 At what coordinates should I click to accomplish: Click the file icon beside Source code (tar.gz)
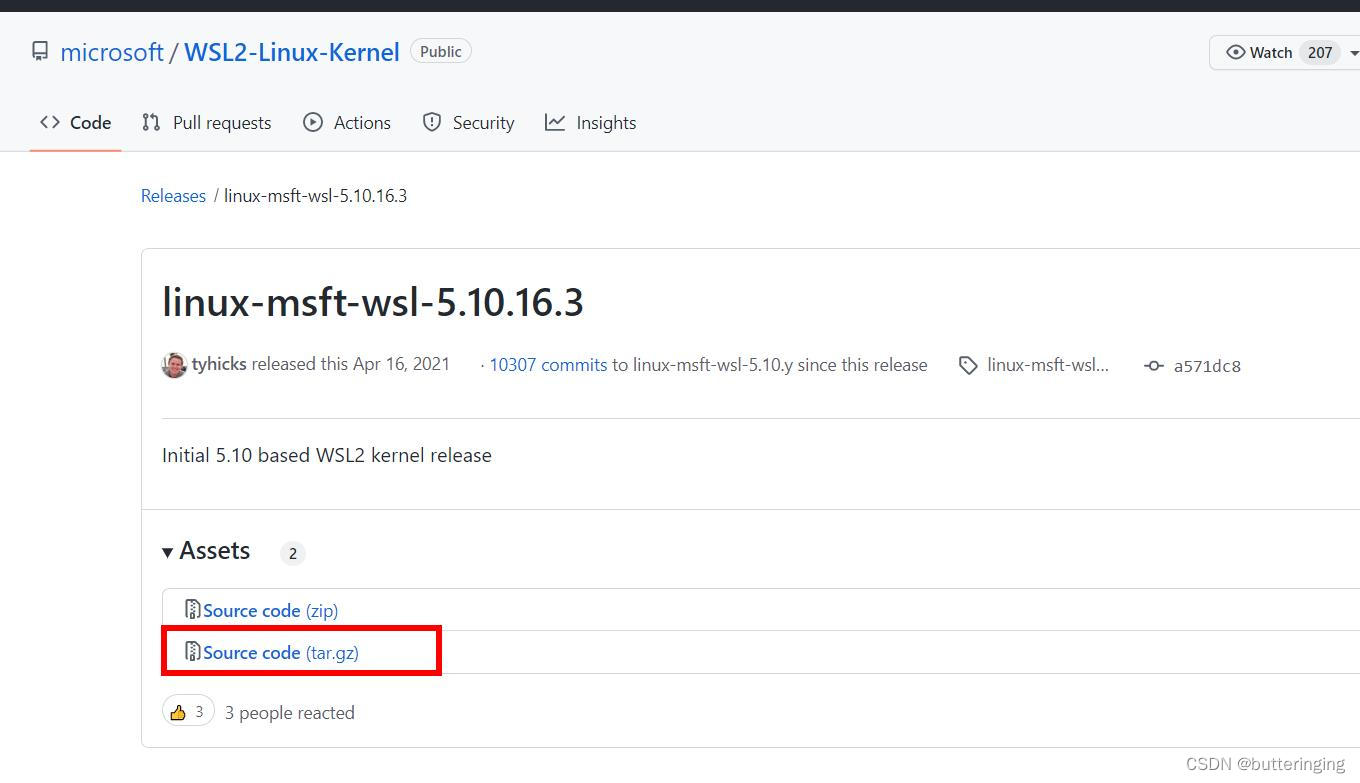(x=193, y=651)
